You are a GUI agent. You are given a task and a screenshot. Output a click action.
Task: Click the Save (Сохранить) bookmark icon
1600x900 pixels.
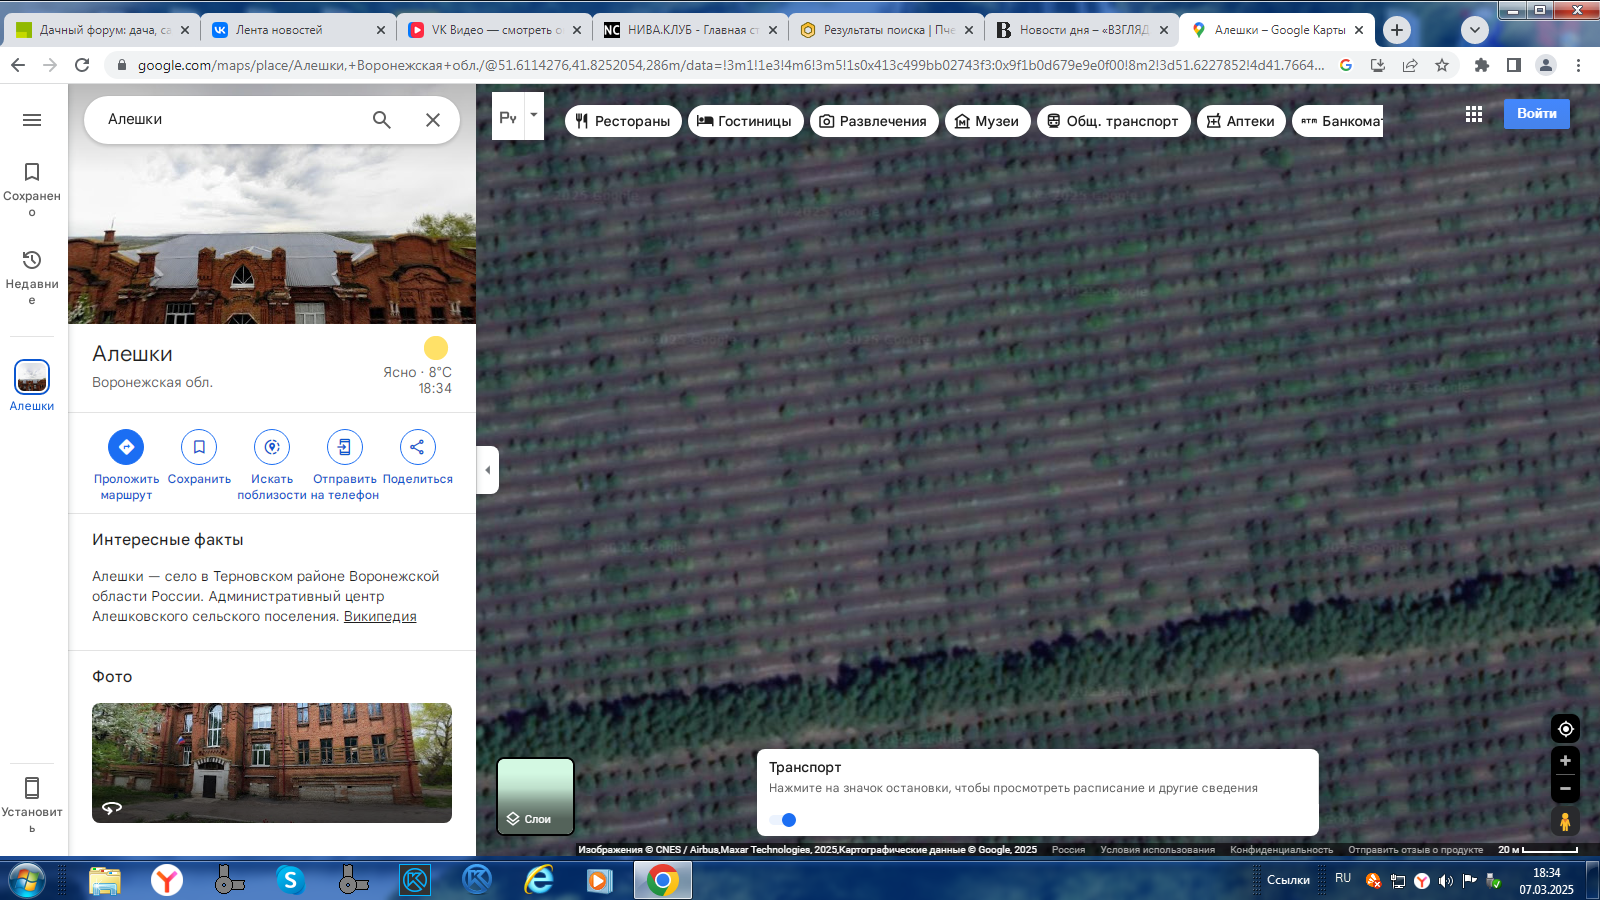pos(199,447)
